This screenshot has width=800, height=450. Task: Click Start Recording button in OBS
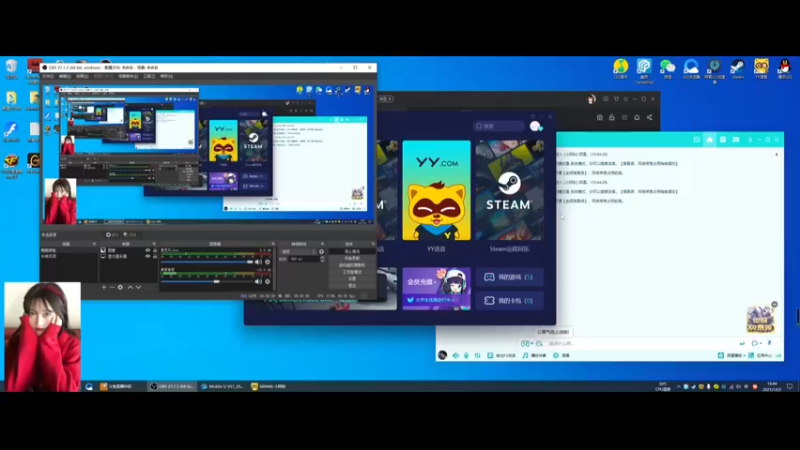click(352, 258)
